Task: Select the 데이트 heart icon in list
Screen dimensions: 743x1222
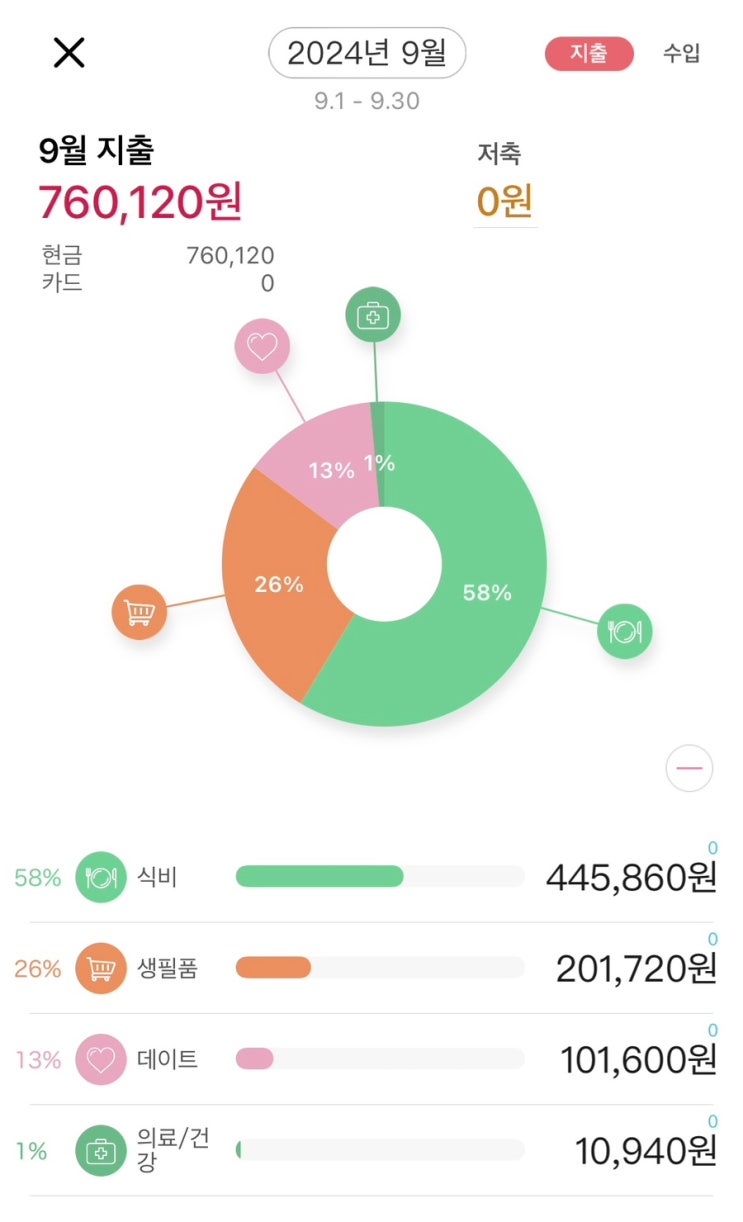Action: [101, 1059]
